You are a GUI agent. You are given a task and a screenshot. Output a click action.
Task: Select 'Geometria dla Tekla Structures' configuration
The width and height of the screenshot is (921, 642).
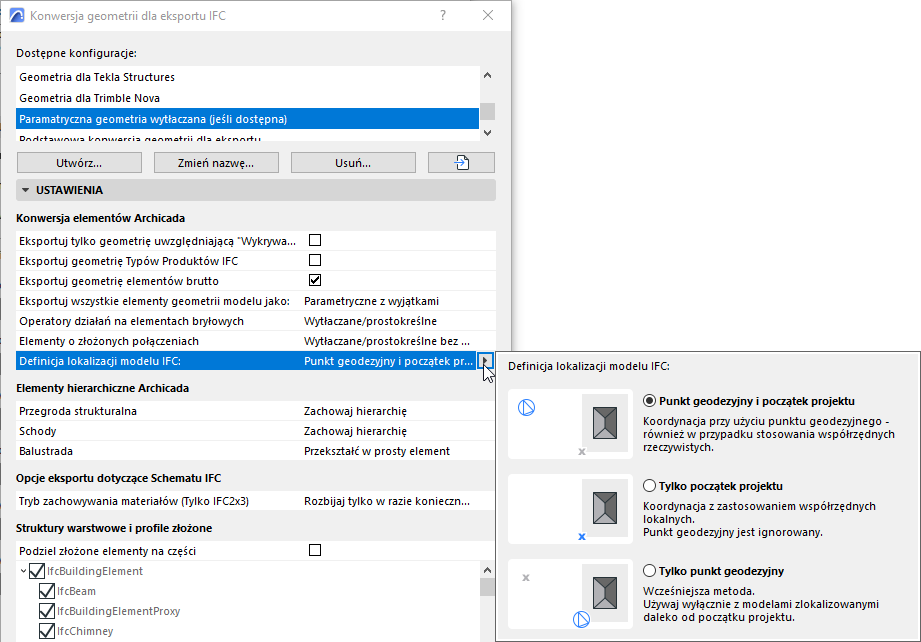pyautogui.click(x=247, y=77)
